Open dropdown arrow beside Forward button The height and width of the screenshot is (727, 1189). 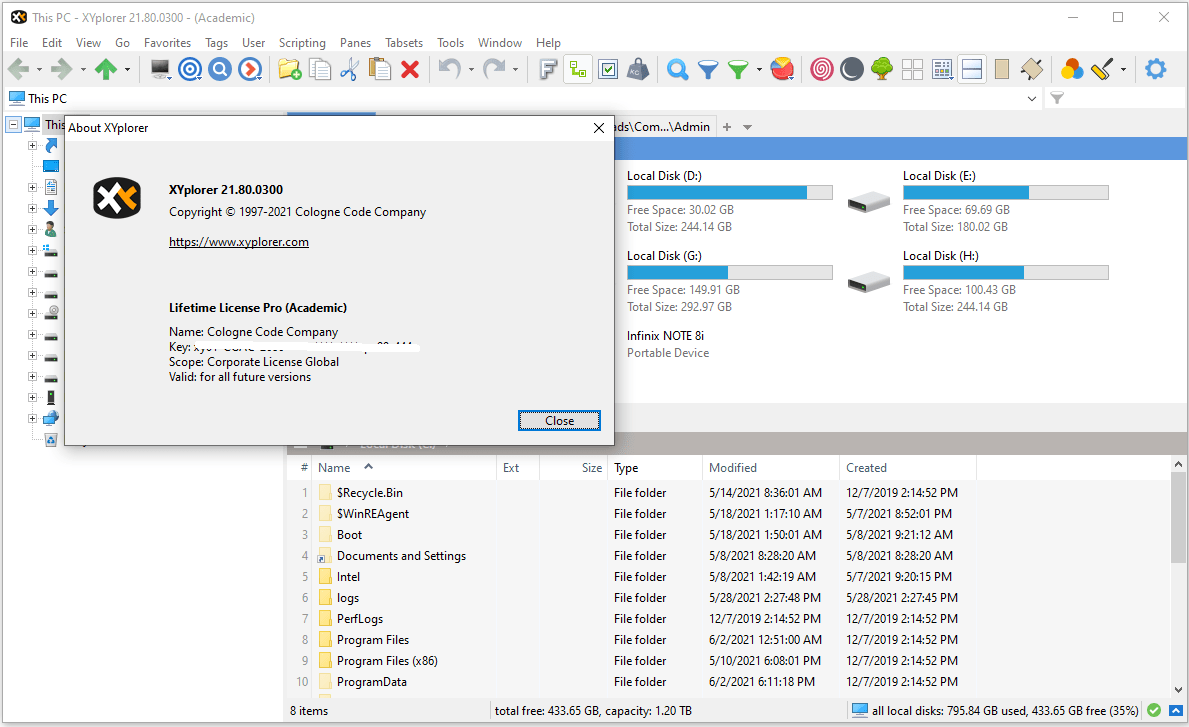83,70
